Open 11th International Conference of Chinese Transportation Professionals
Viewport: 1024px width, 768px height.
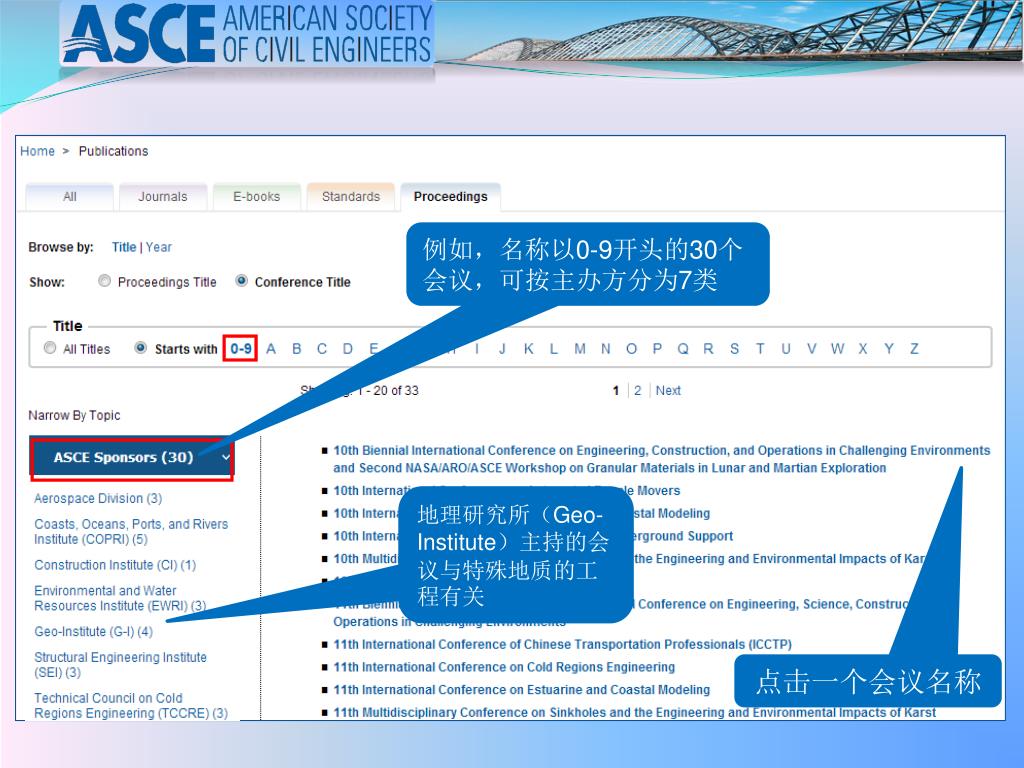(x=562, y=645)
